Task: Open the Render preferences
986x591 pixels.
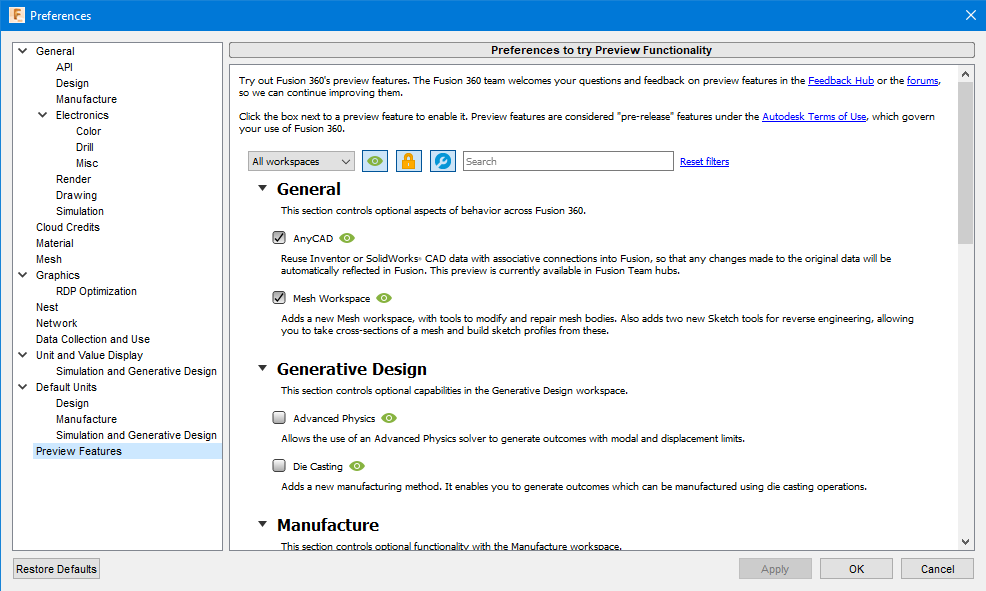Action: click(74, 179)
